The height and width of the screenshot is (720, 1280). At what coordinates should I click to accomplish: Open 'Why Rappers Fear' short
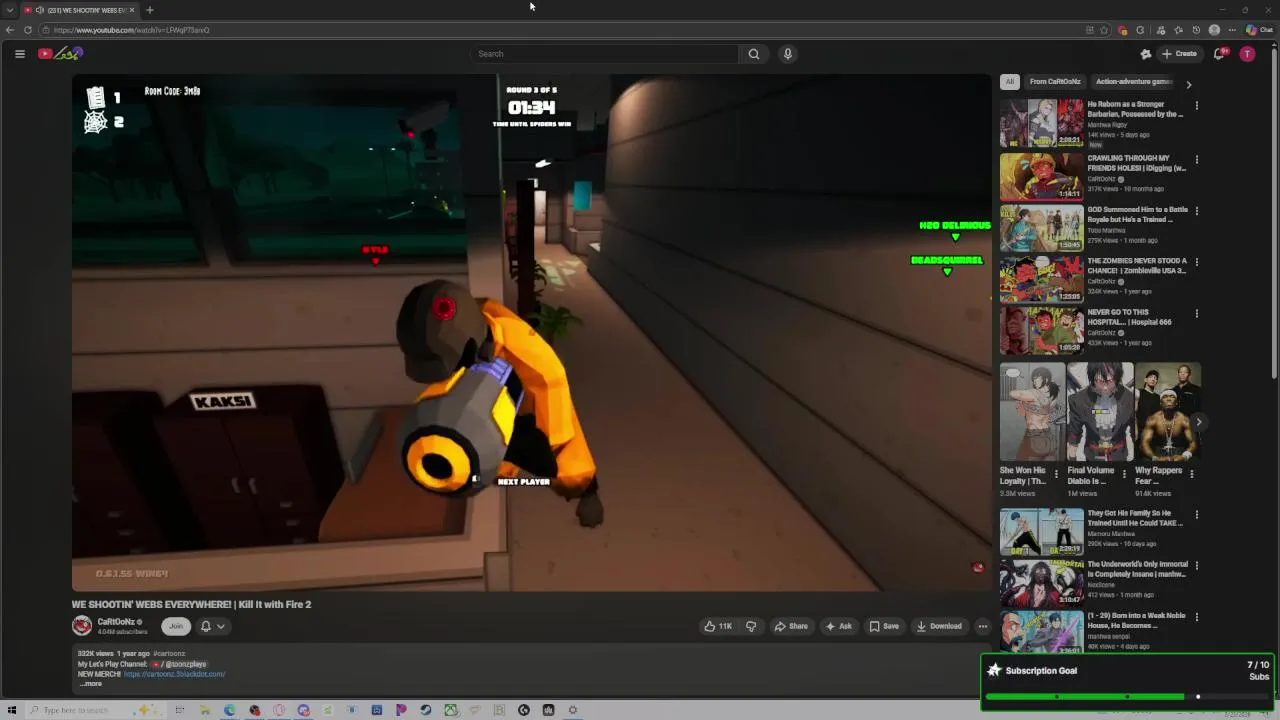[x=1167, y=412]
